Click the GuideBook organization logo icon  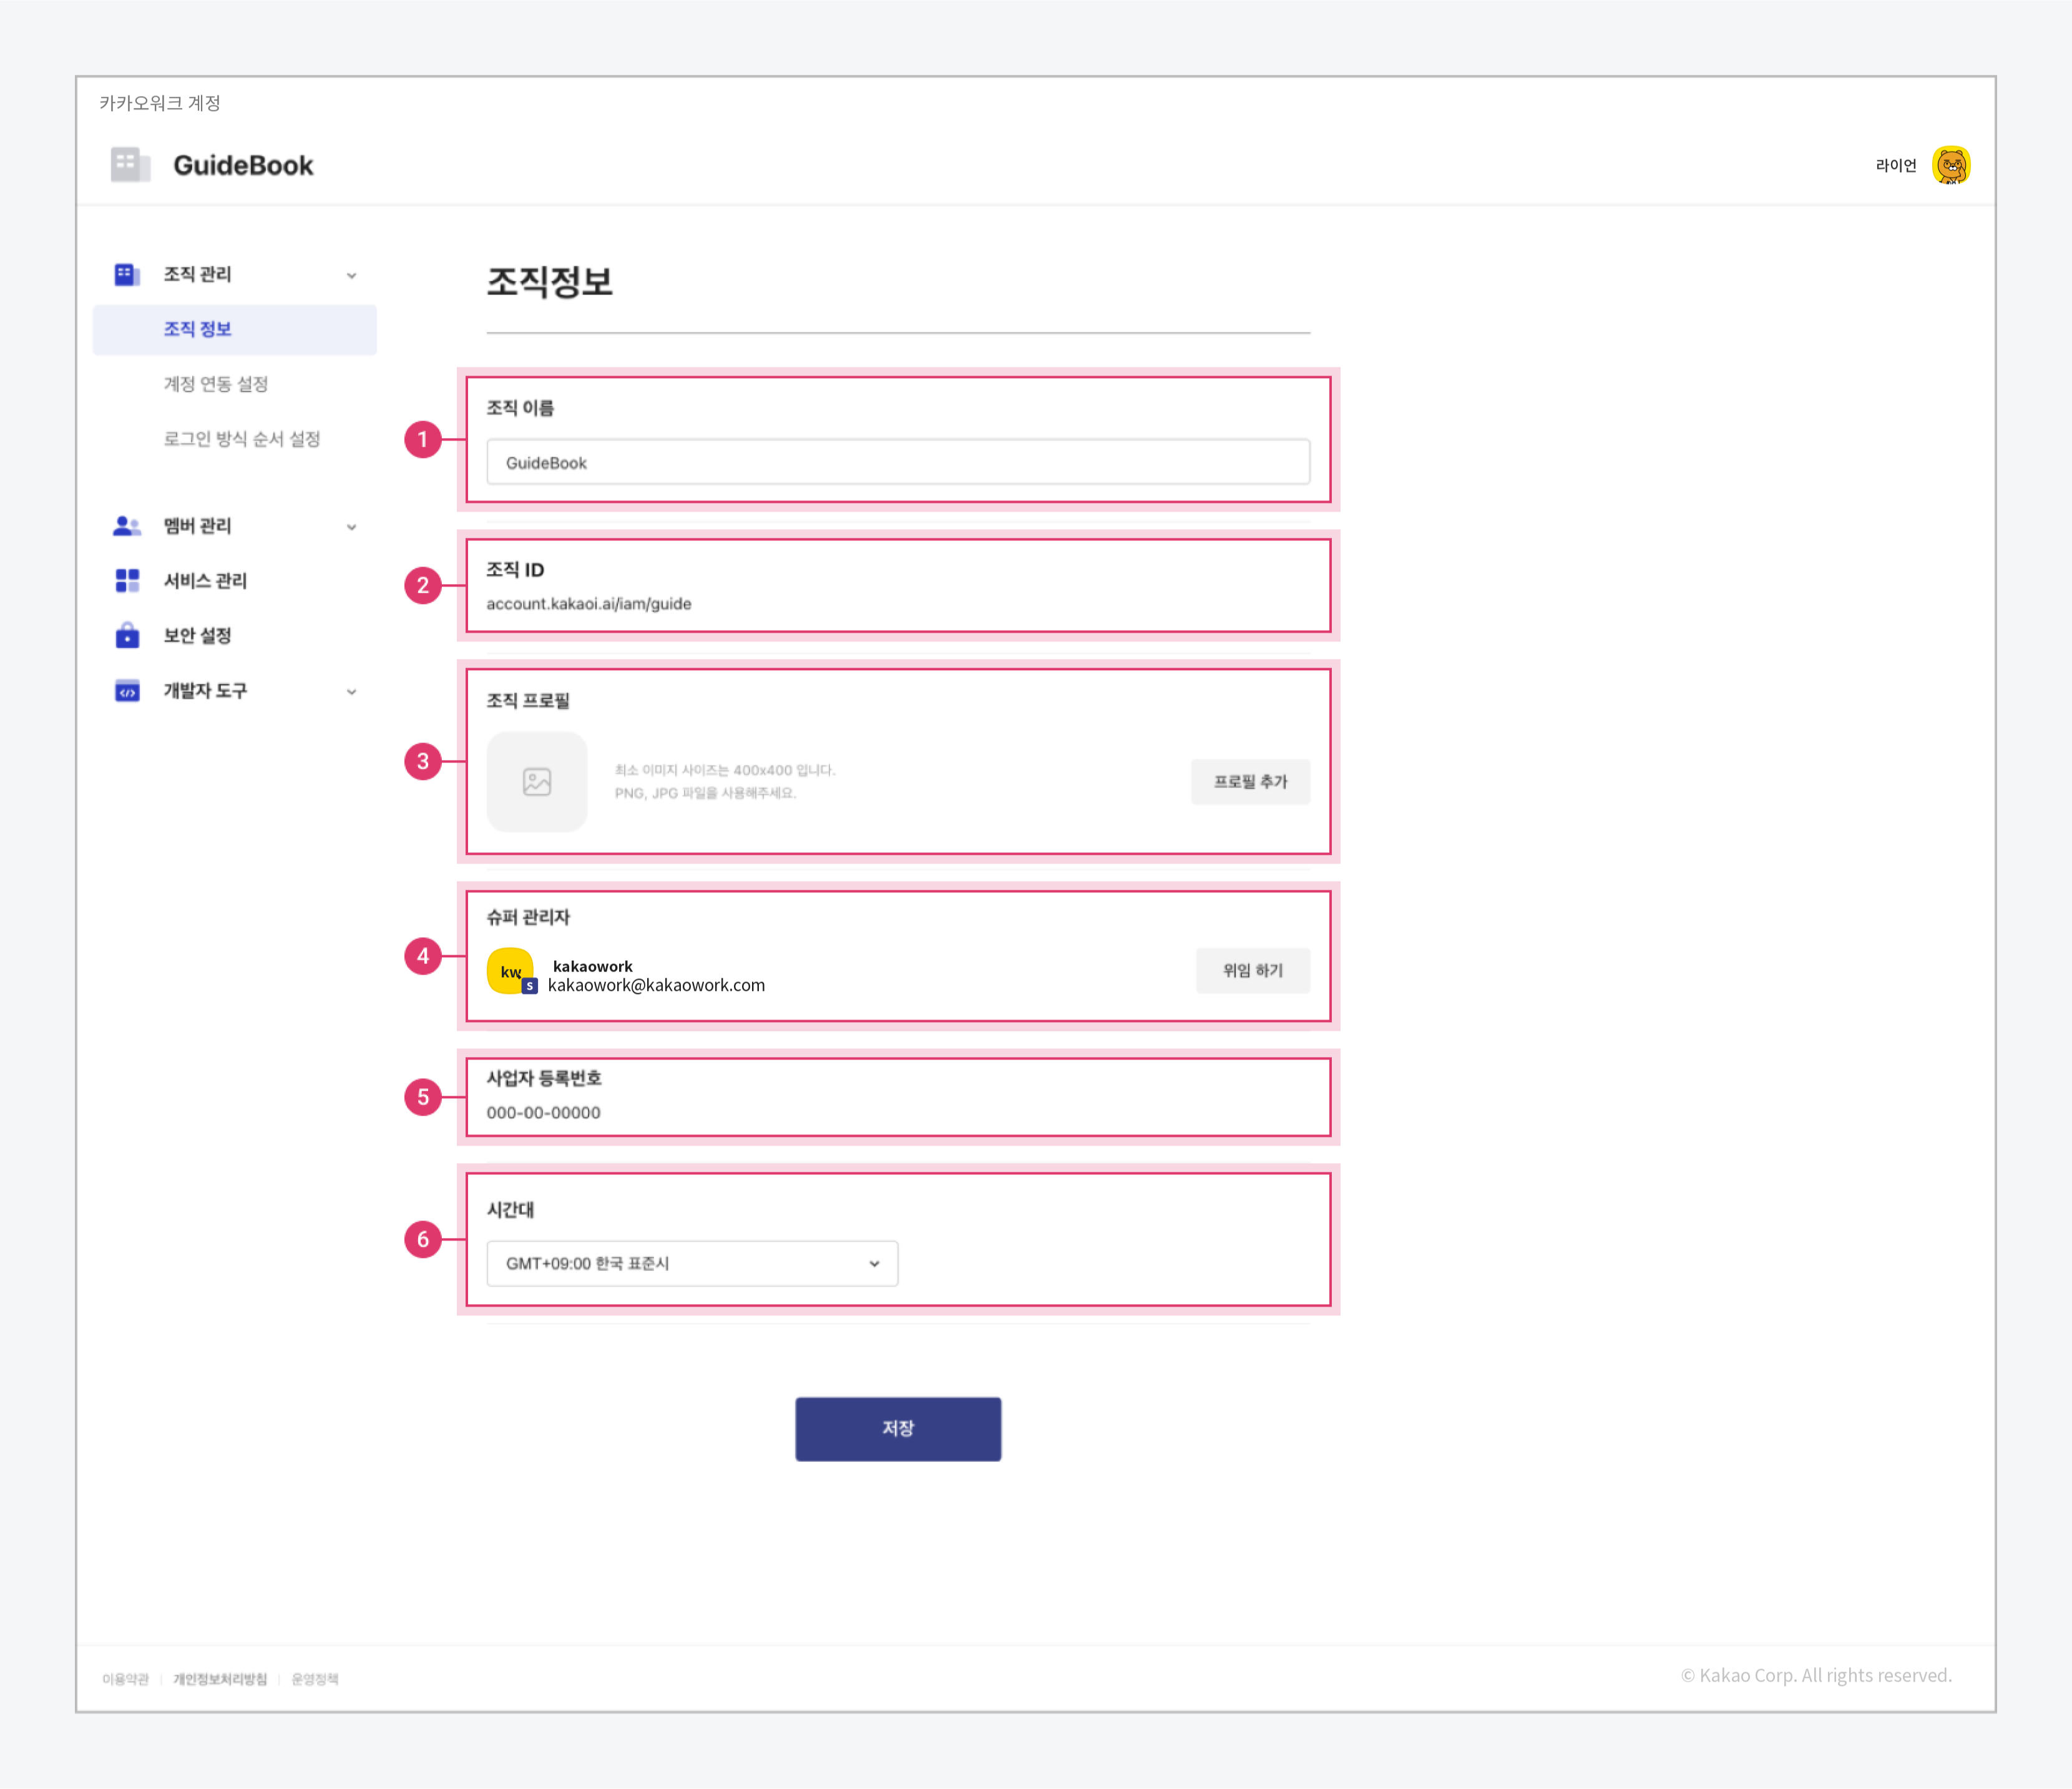pyautogui.click(x=130, y=165)
